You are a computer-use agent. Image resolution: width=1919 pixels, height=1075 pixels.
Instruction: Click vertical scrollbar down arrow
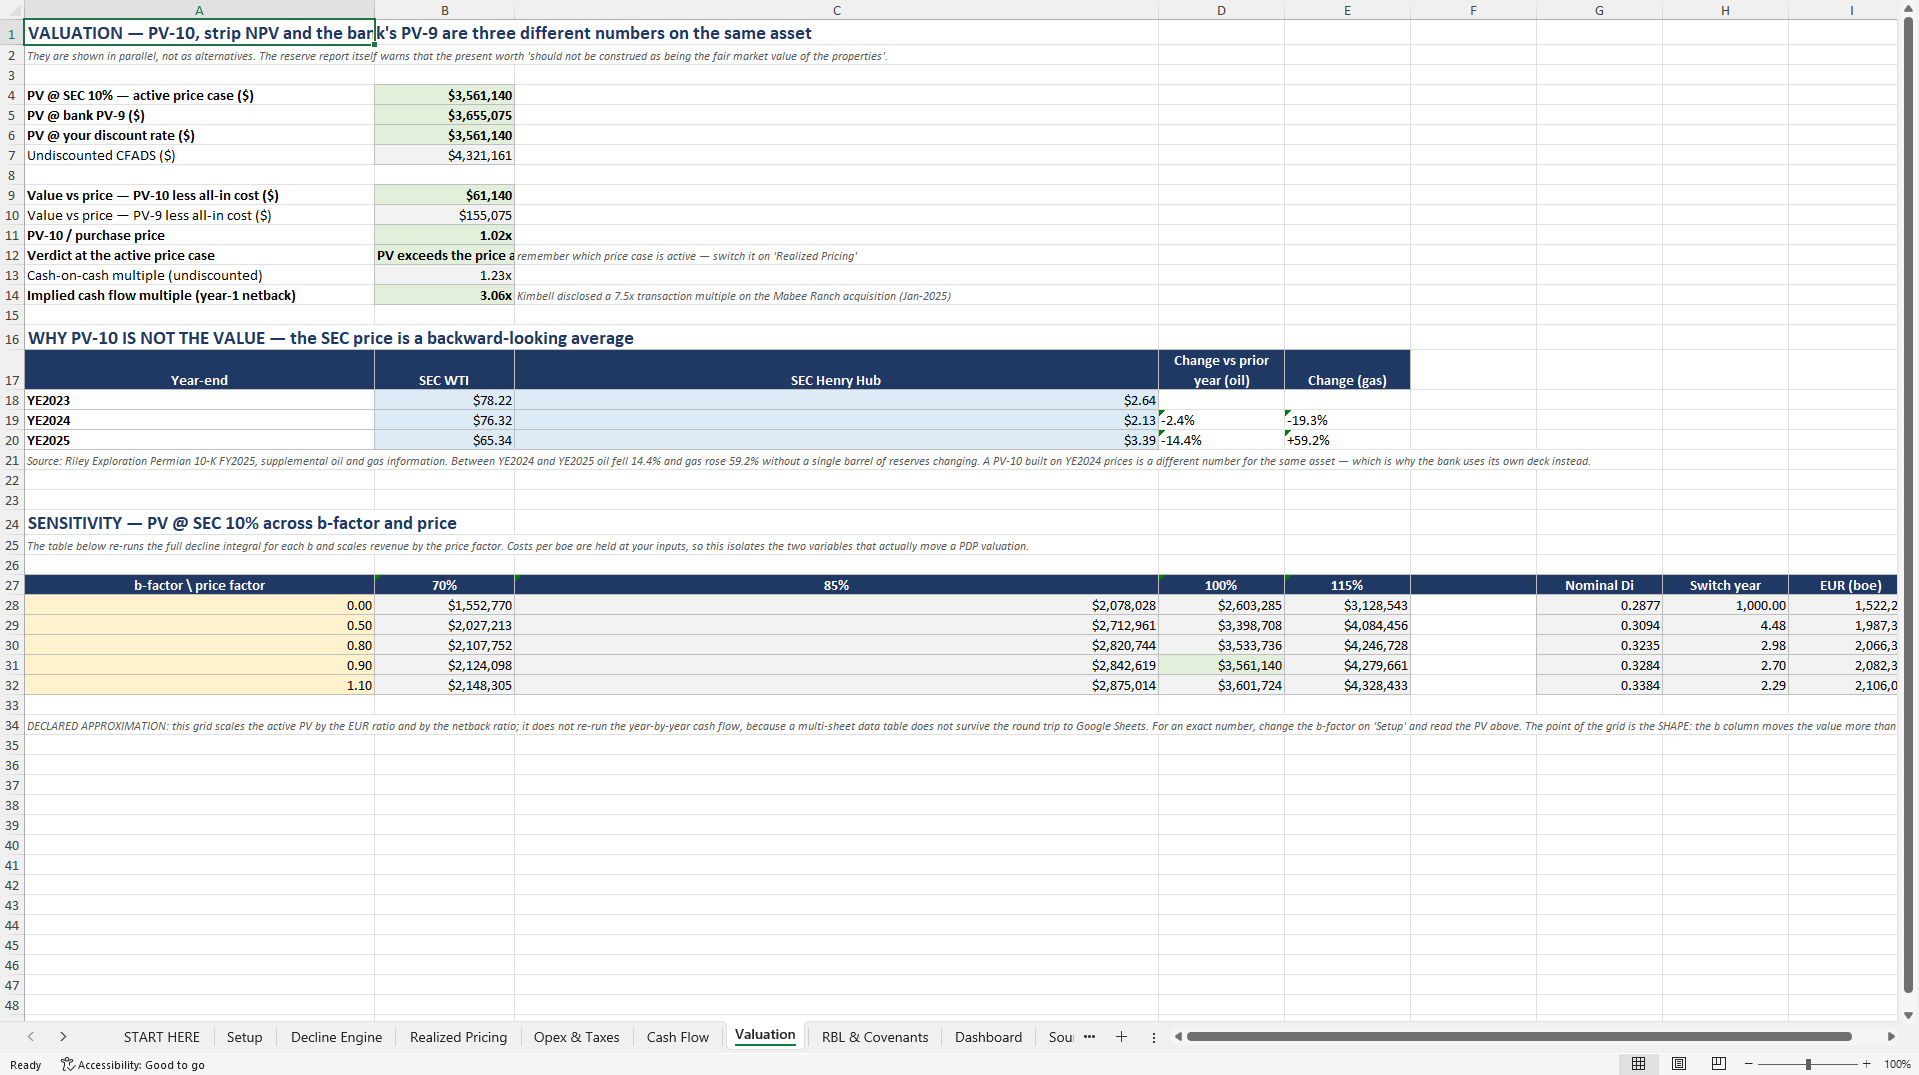coord(1908,1015)
